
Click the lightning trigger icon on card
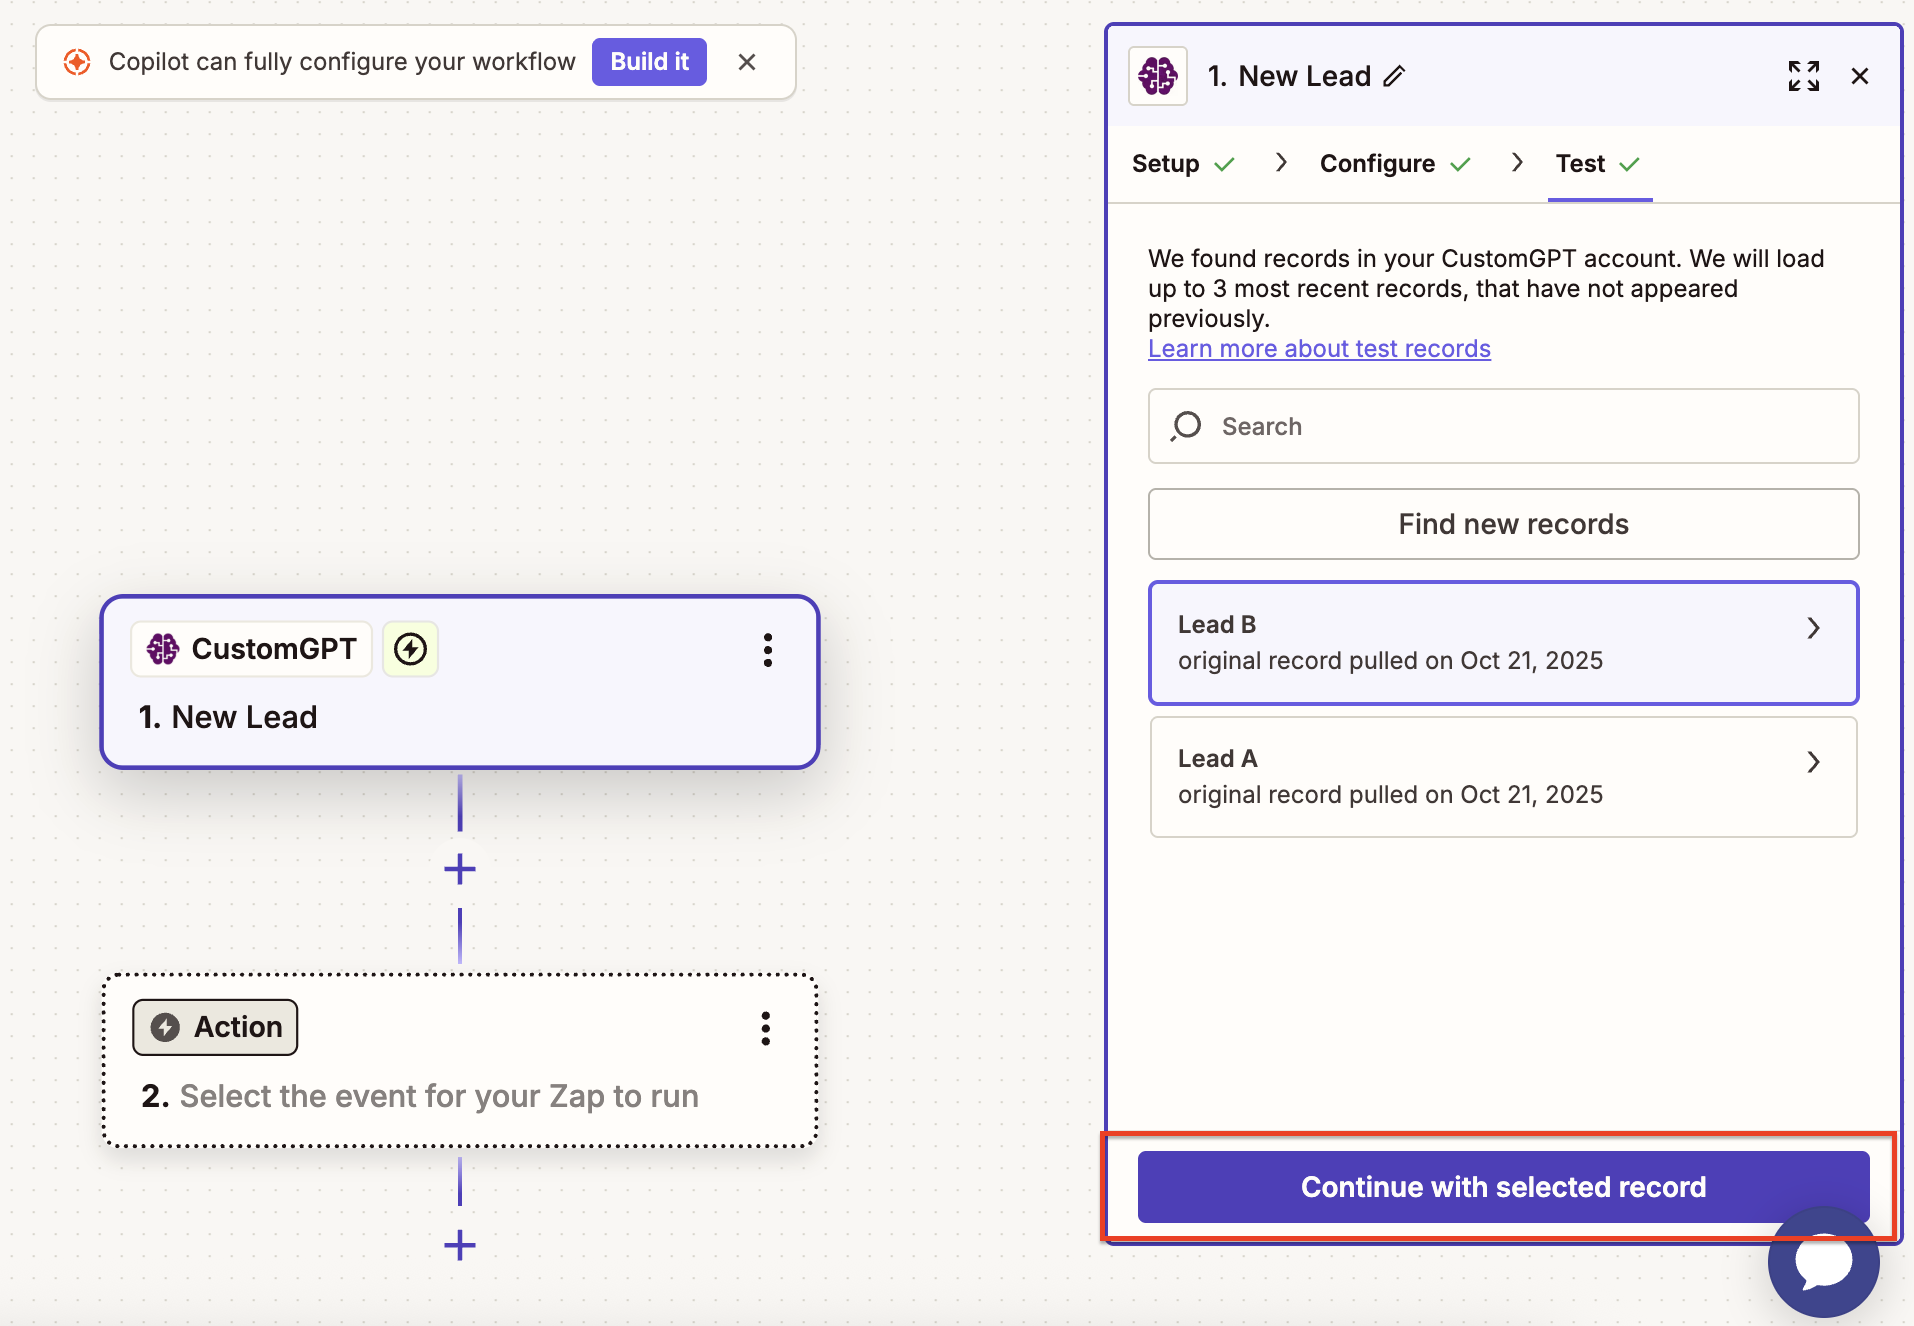(410, 649)
